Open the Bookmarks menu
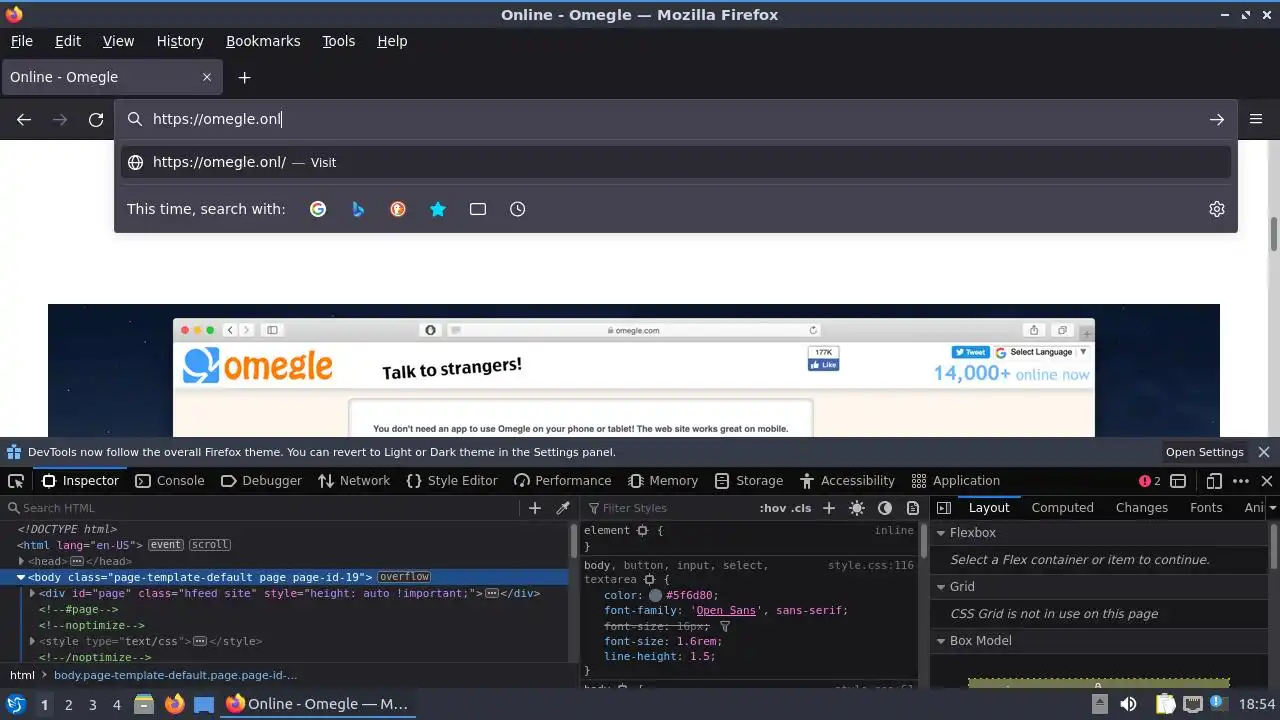 point(263,41)
